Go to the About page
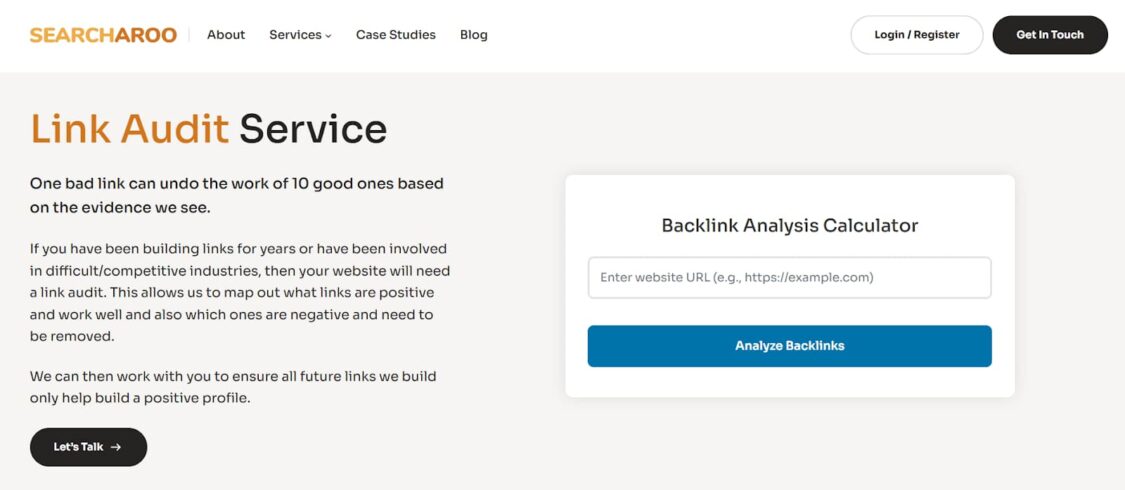Viewport: 1125px width, 490px height. point(226,34)
